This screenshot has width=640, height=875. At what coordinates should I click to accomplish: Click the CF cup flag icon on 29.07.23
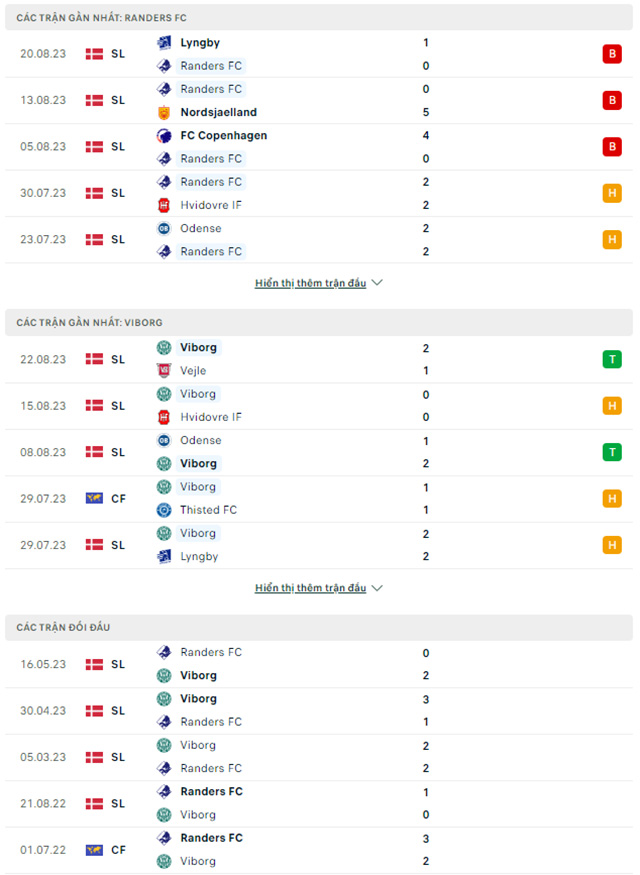pos(95,498)
